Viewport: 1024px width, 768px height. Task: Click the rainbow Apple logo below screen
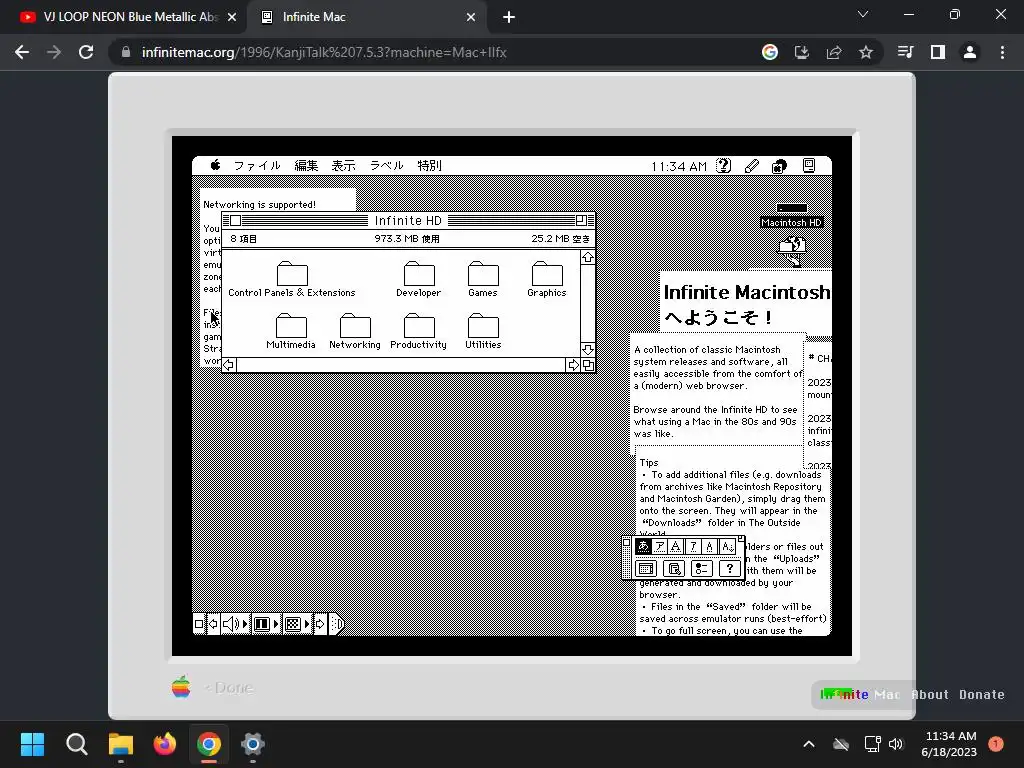pyautogui.click(x=182, y=687)
